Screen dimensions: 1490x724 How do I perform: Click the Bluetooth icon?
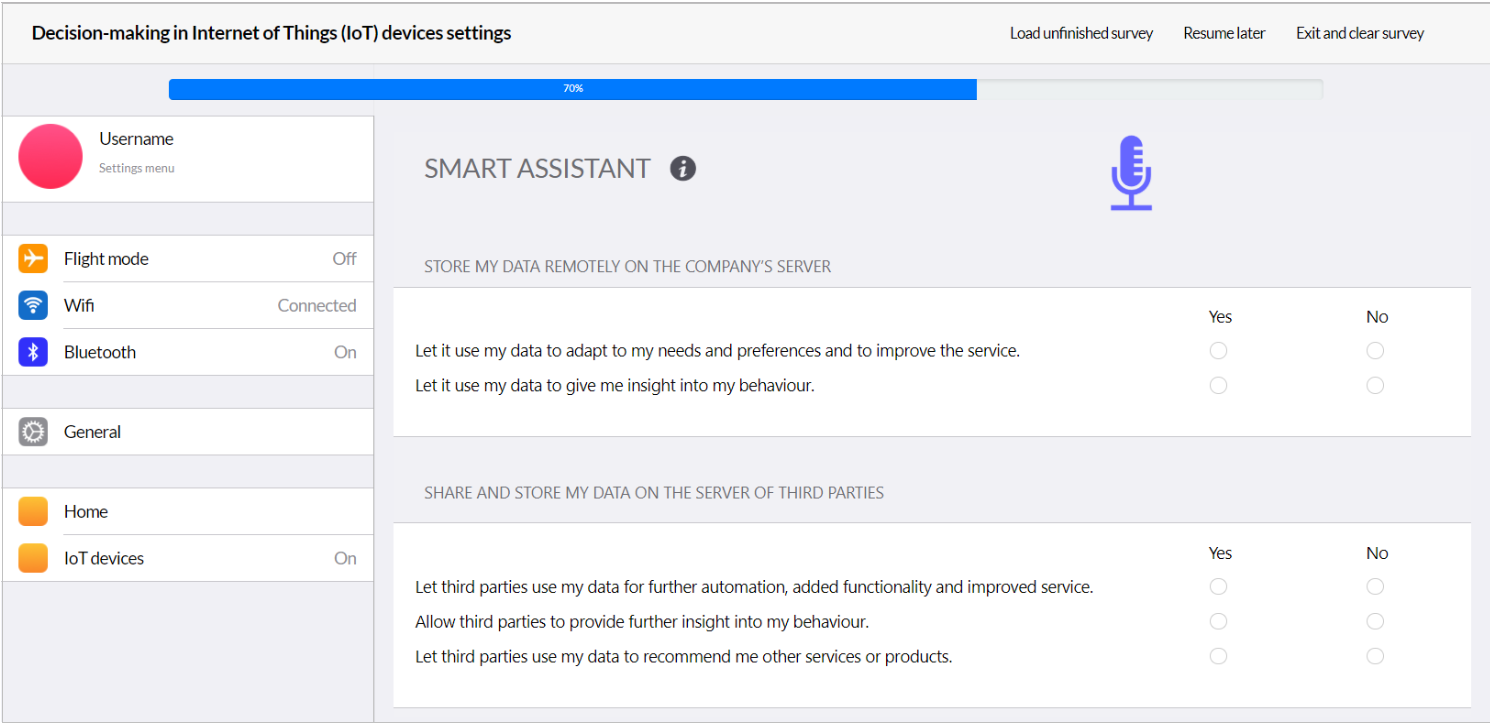pyautogui.click(x=33, y=351)
